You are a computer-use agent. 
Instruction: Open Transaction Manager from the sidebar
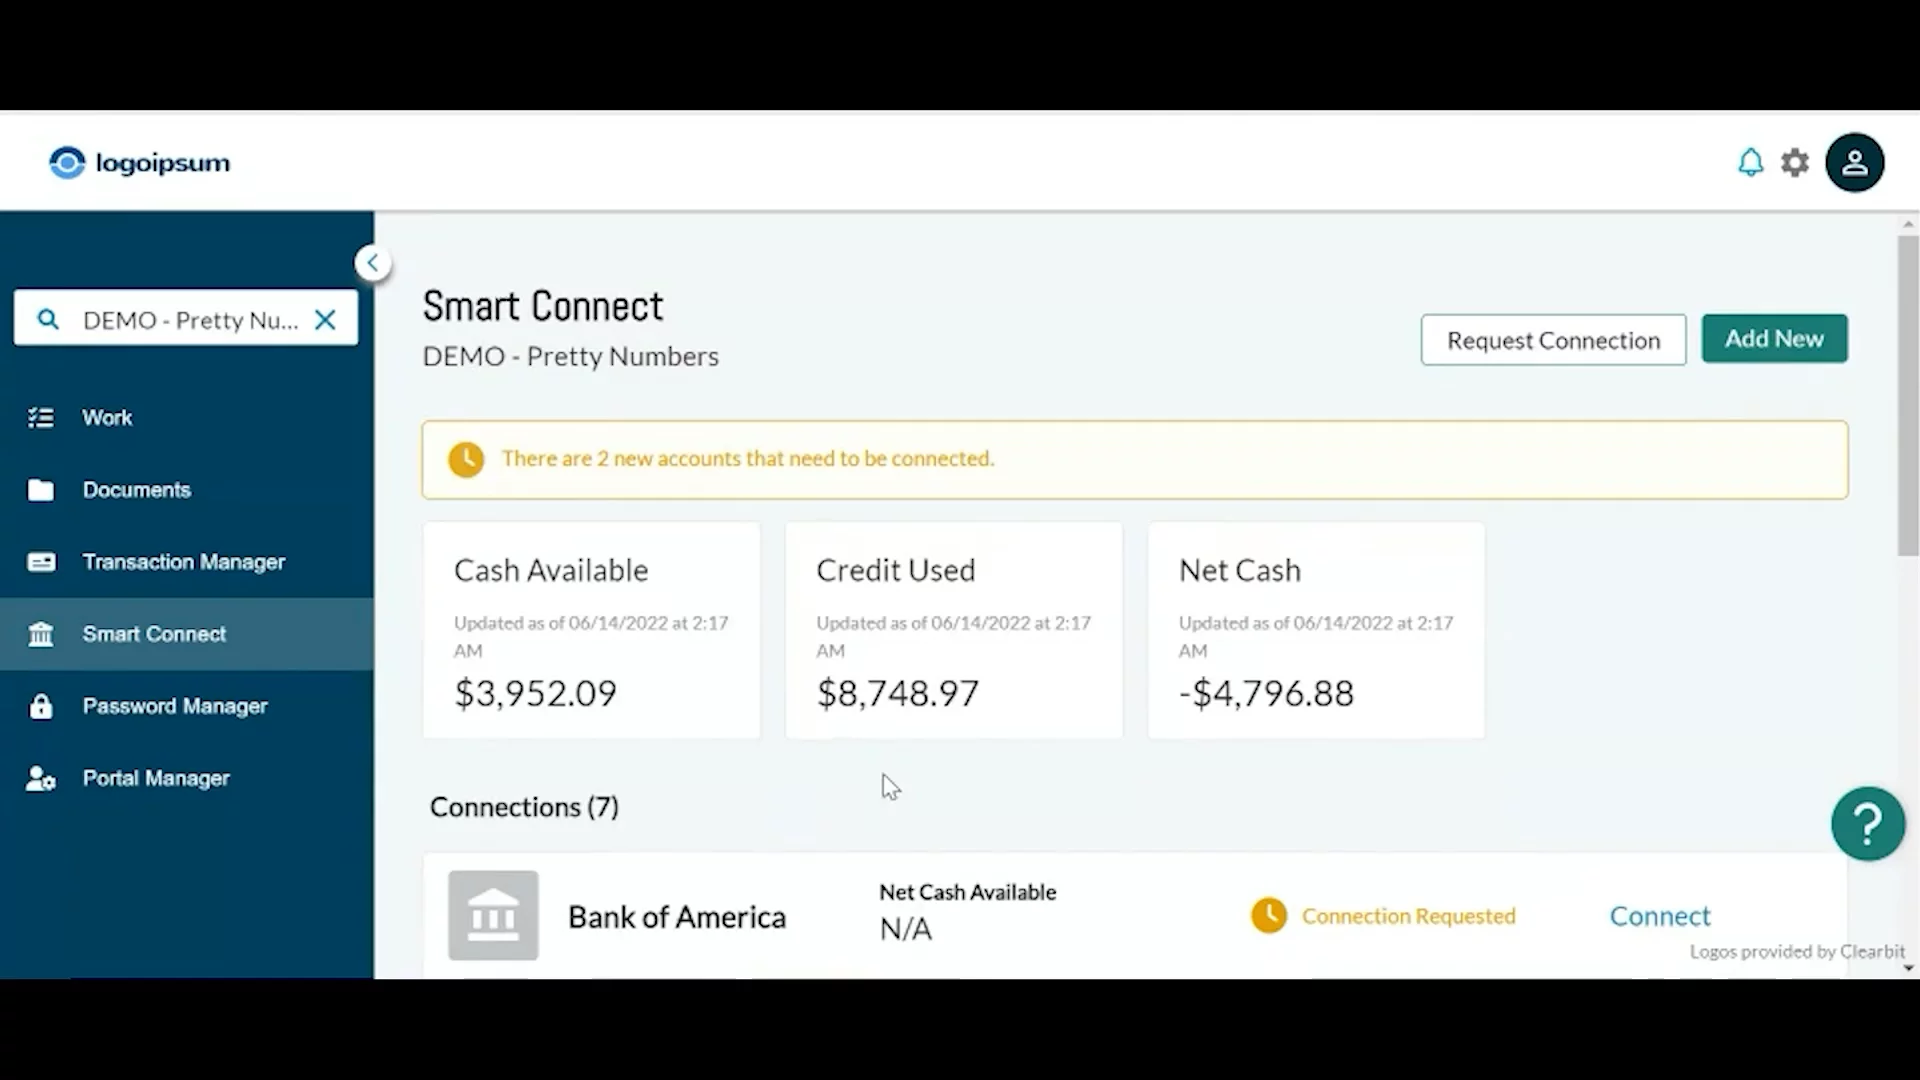(x=183, y=562)
